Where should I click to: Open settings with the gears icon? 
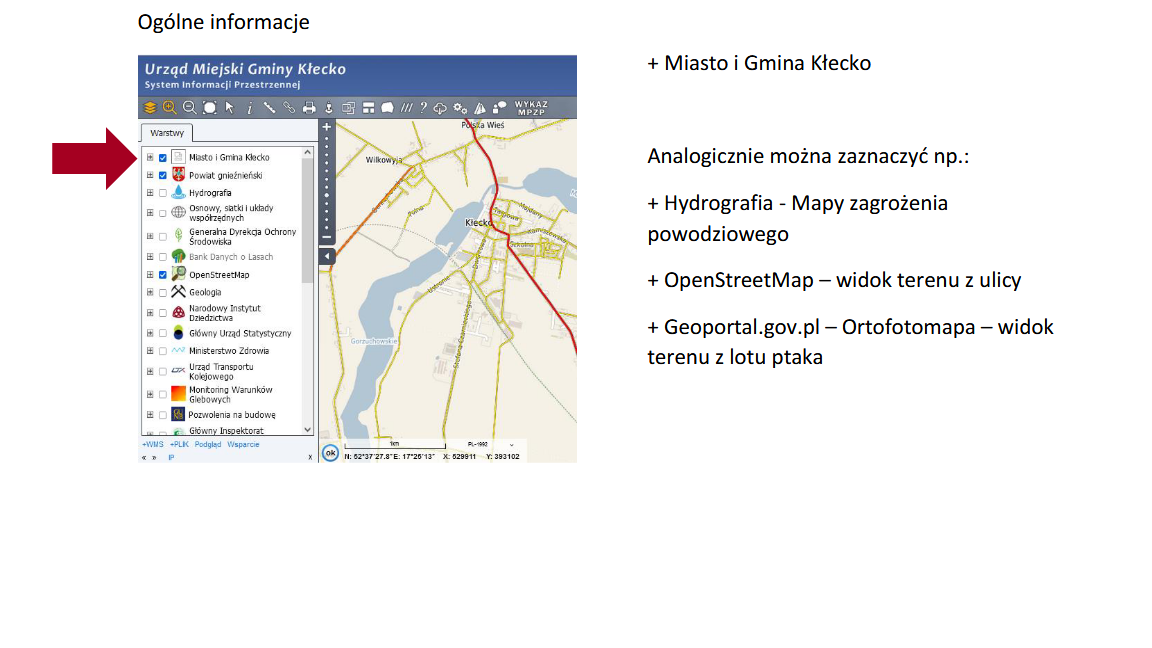pos(460,108)
